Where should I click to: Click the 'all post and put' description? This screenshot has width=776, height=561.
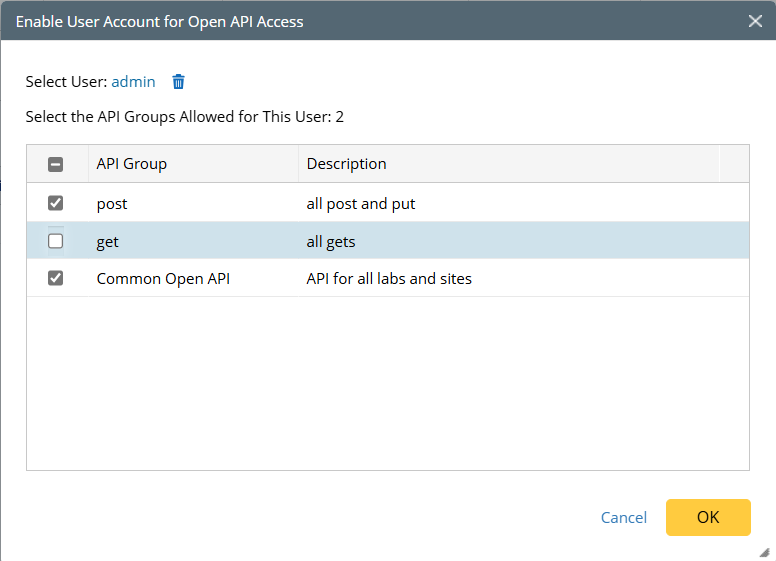click(361, 204)
